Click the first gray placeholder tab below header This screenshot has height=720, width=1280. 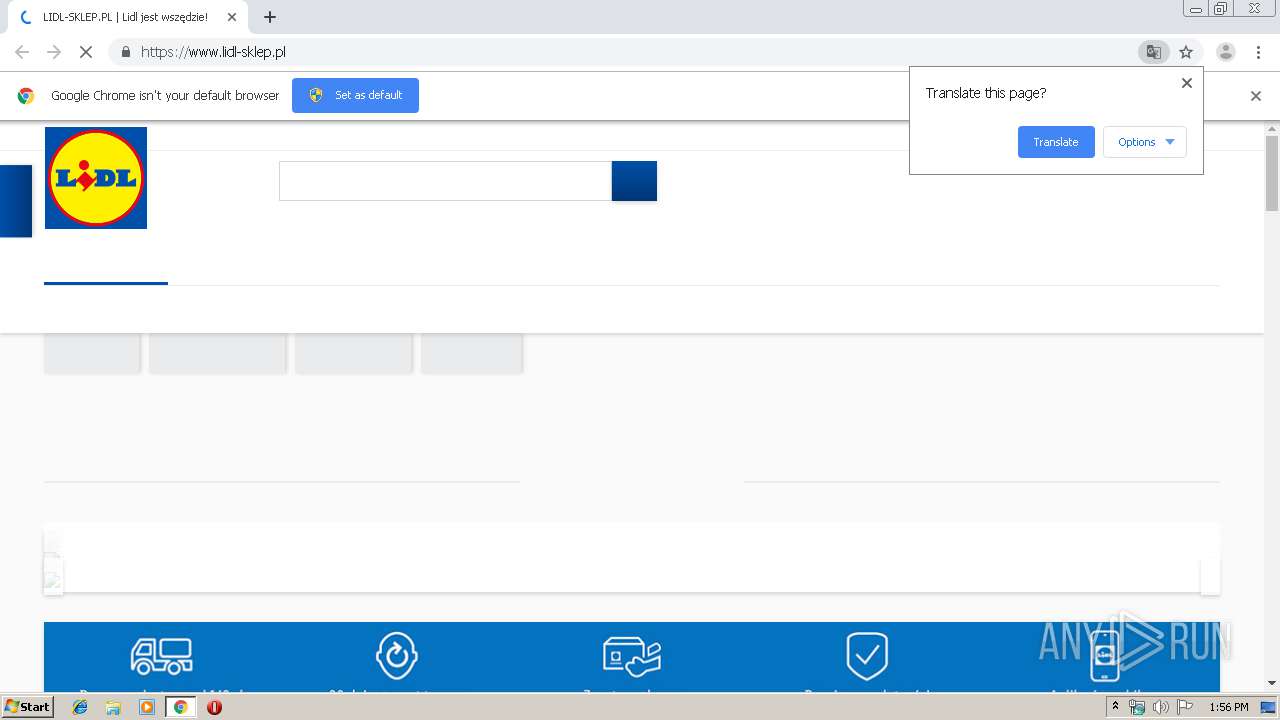92,353
